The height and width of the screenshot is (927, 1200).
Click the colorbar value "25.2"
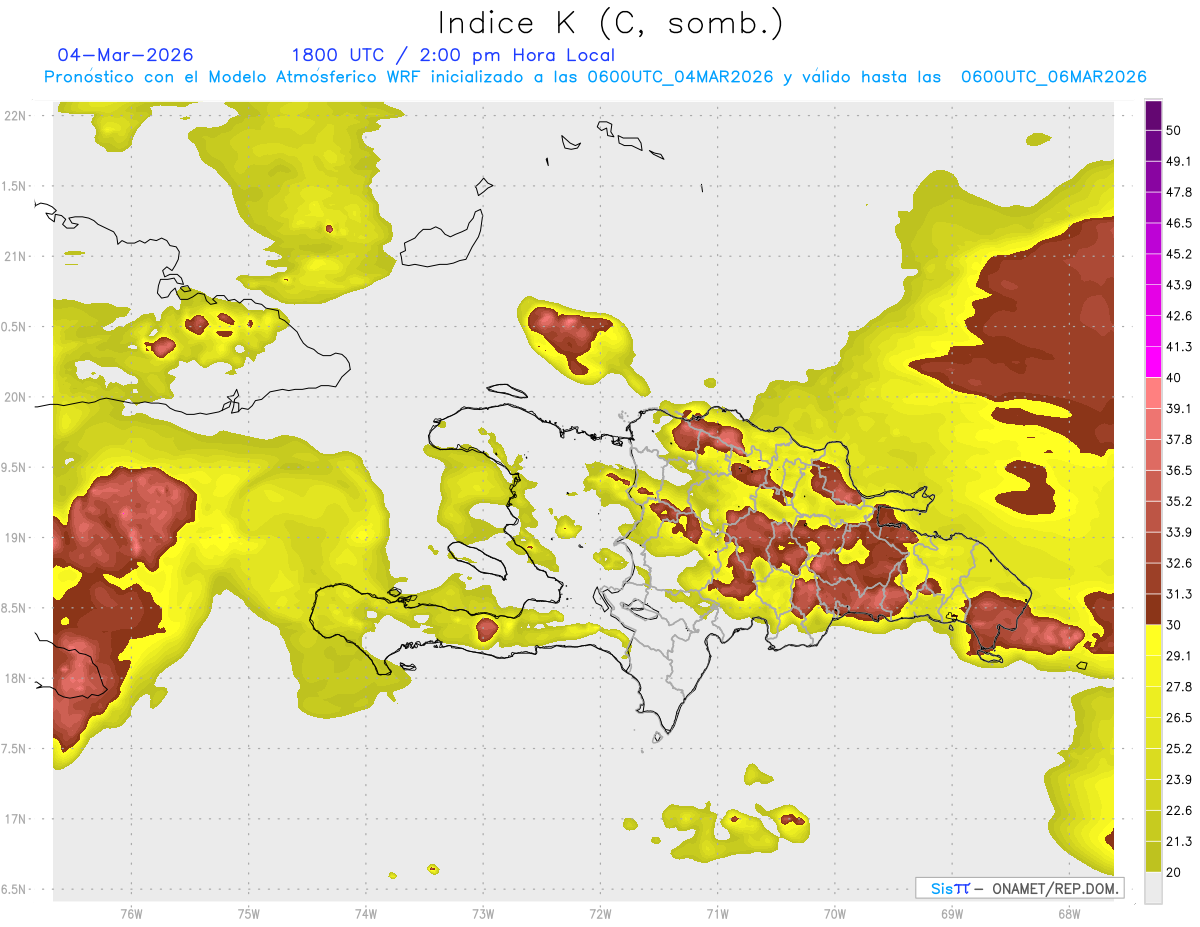coord(1179,749)
